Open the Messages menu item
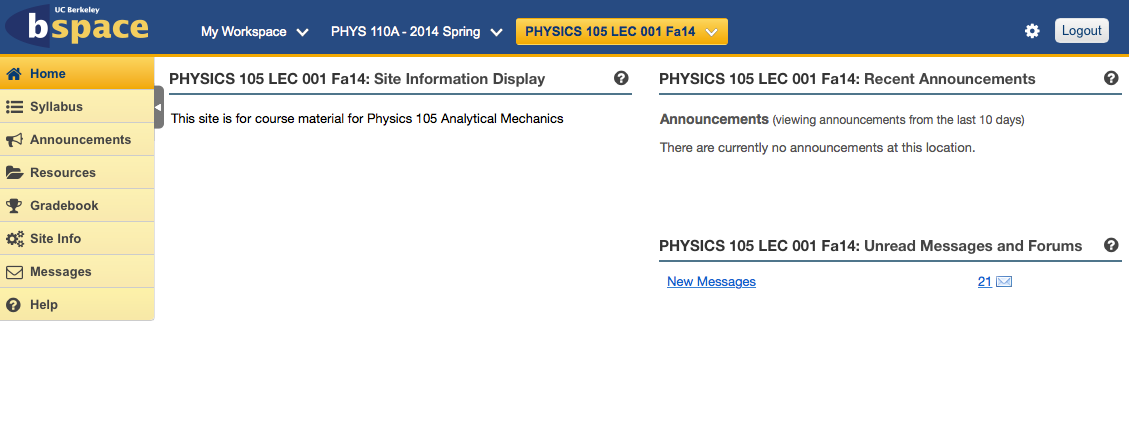 pyautogui.click(x=60, y=272)
